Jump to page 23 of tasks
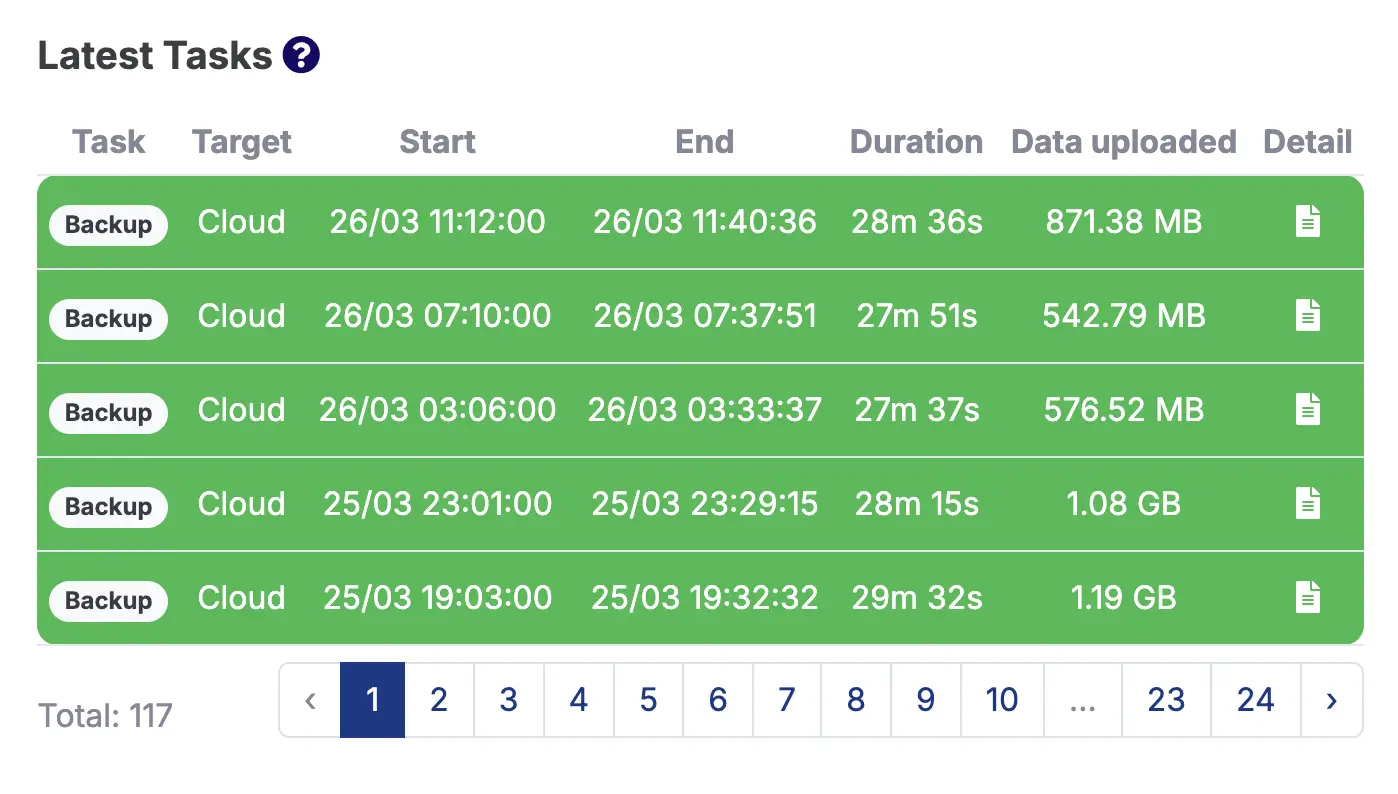Screen dimensions: 1398x794 point(1166,700)
